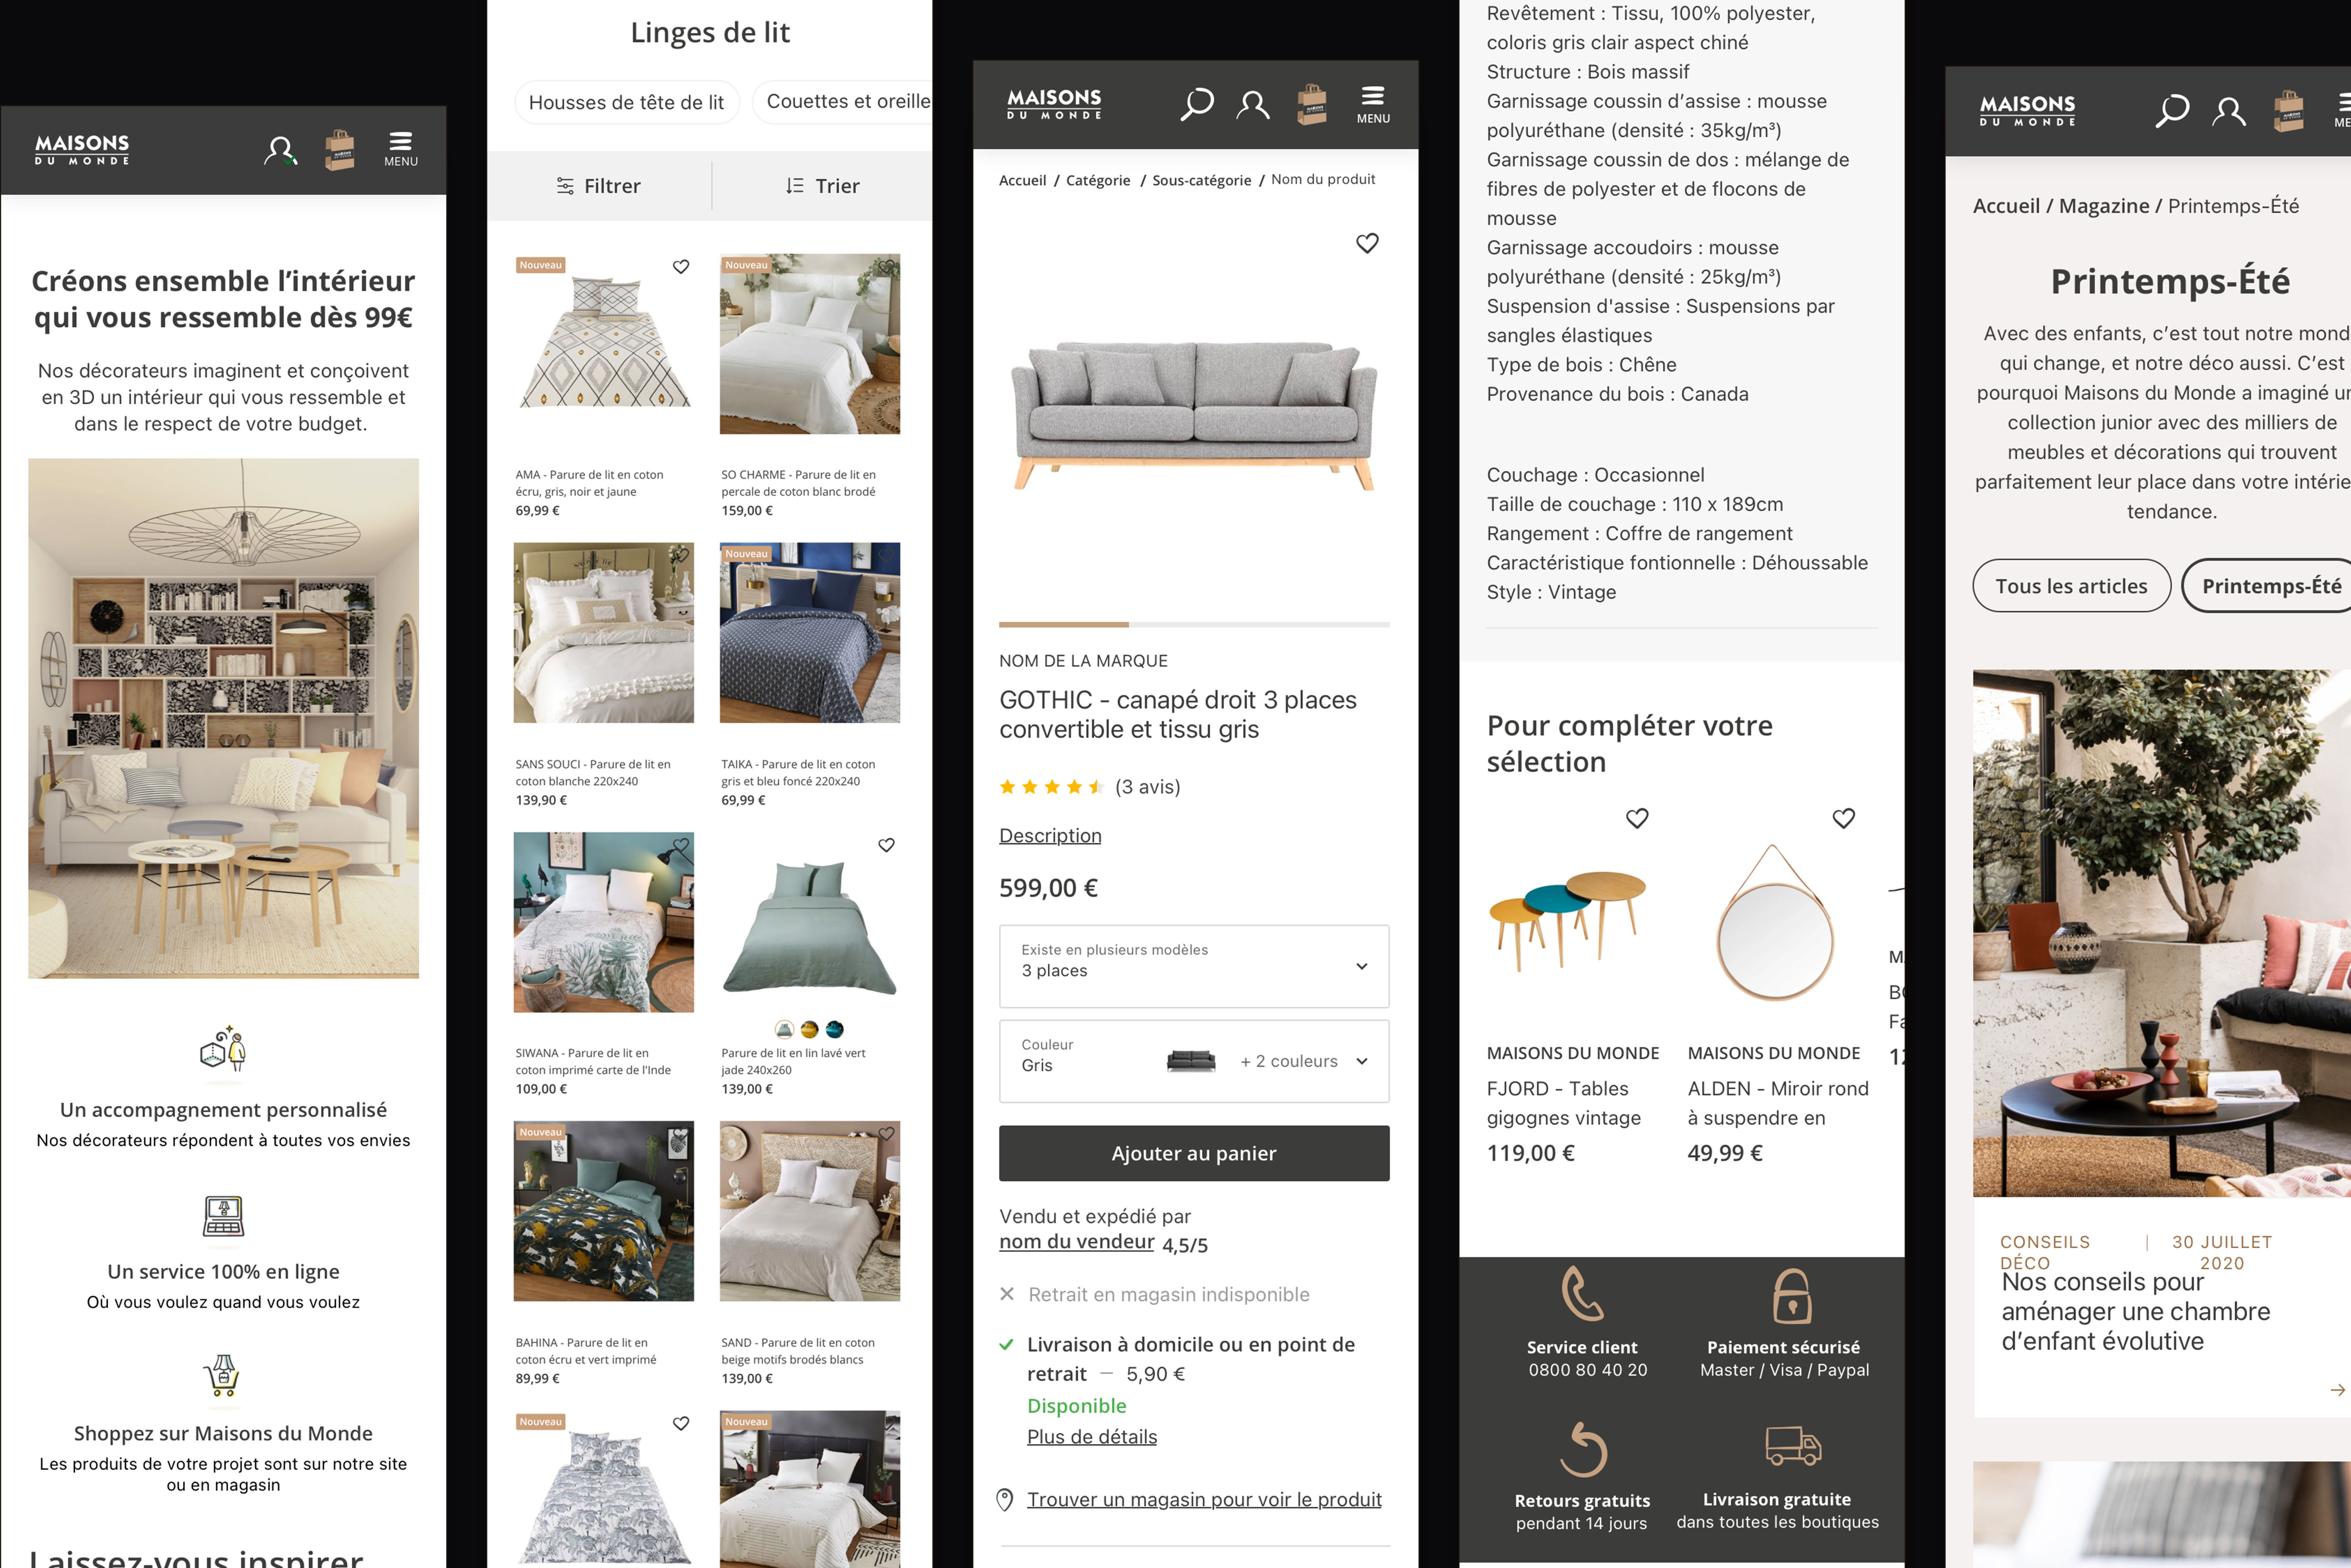
Task: Open the Couleur Gris color dropdown
Action: coord(1194,1061)
